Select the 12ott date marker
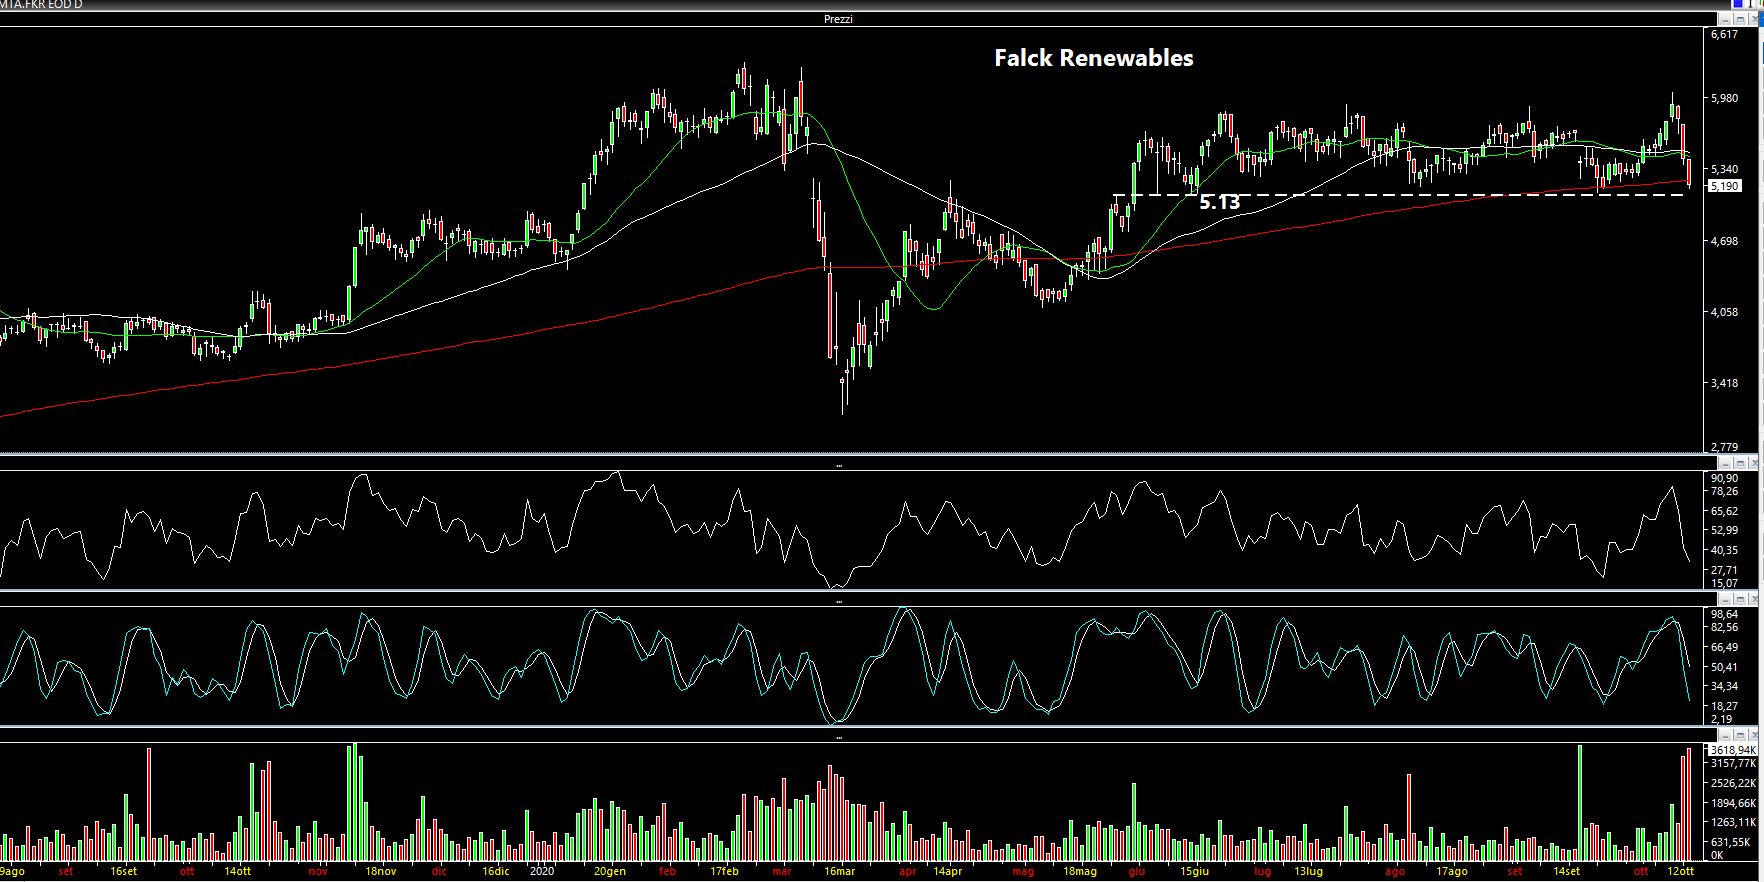The width and height of the screenshot is (1764, 882). pyautogui.click(x=1682, y=871)
